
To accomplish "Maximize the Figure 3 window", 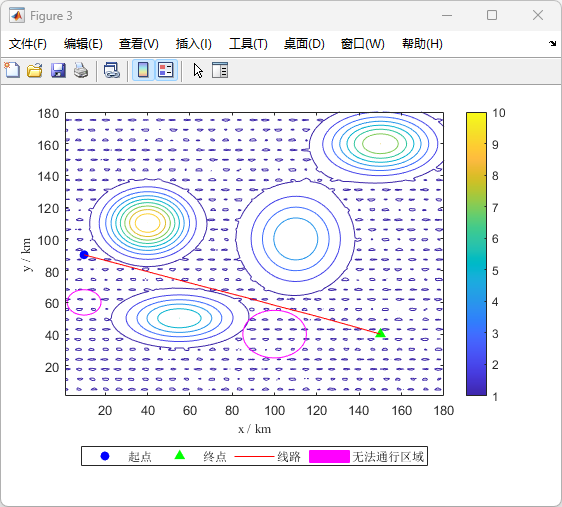I will 492,15.
